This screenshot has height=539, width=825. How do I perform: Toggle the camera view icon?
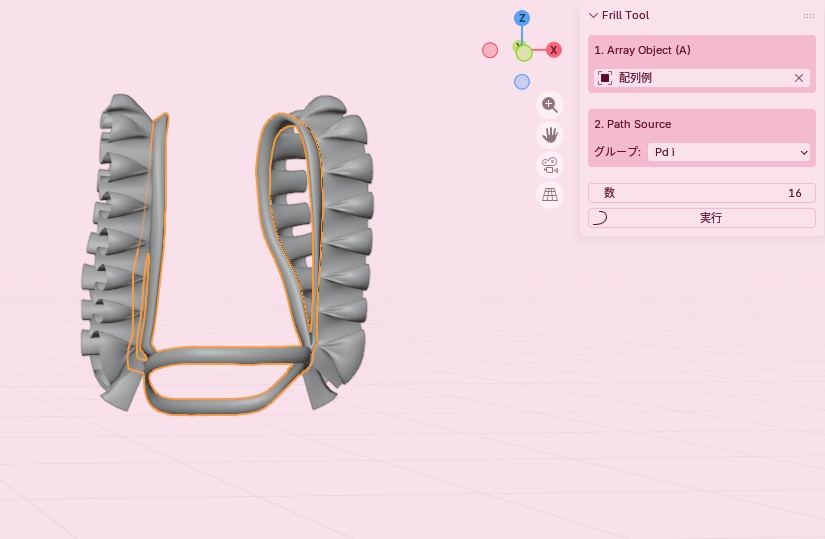point(550,165)
